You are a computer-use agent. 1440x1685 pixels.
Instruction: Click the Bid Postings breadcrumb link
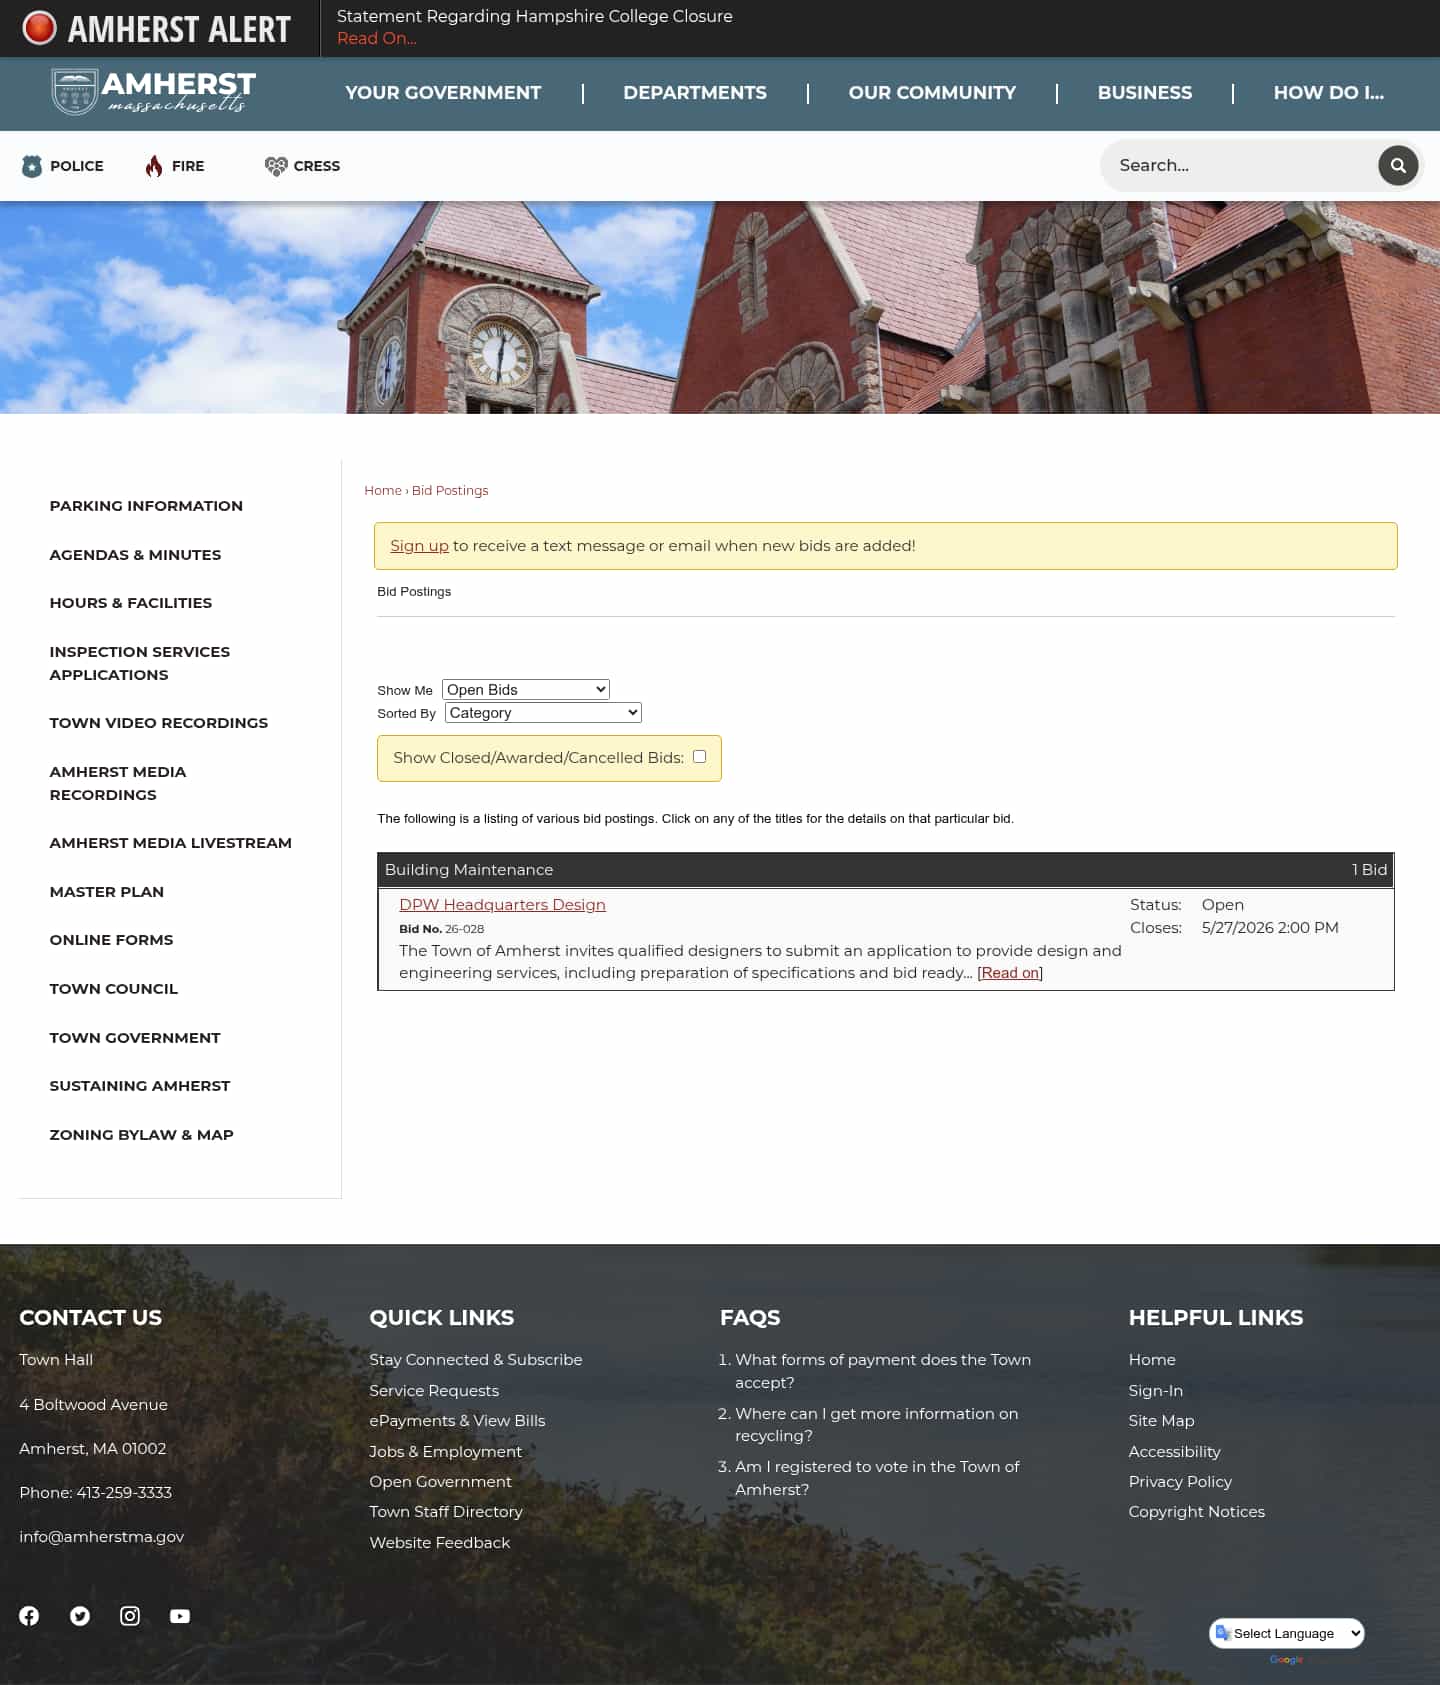(450, 490)
